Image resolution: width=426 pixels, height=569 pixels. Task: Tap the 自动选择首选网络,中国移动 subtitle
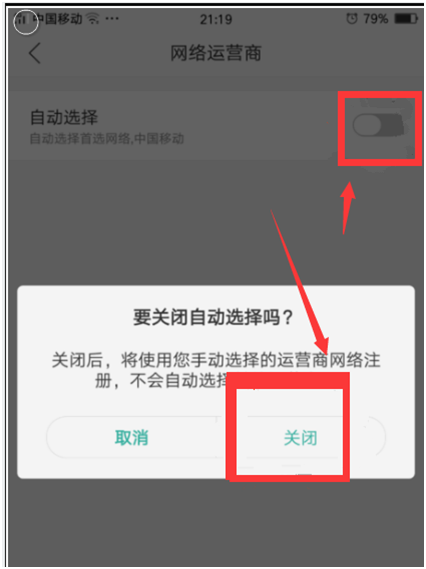tap(107, 138)
